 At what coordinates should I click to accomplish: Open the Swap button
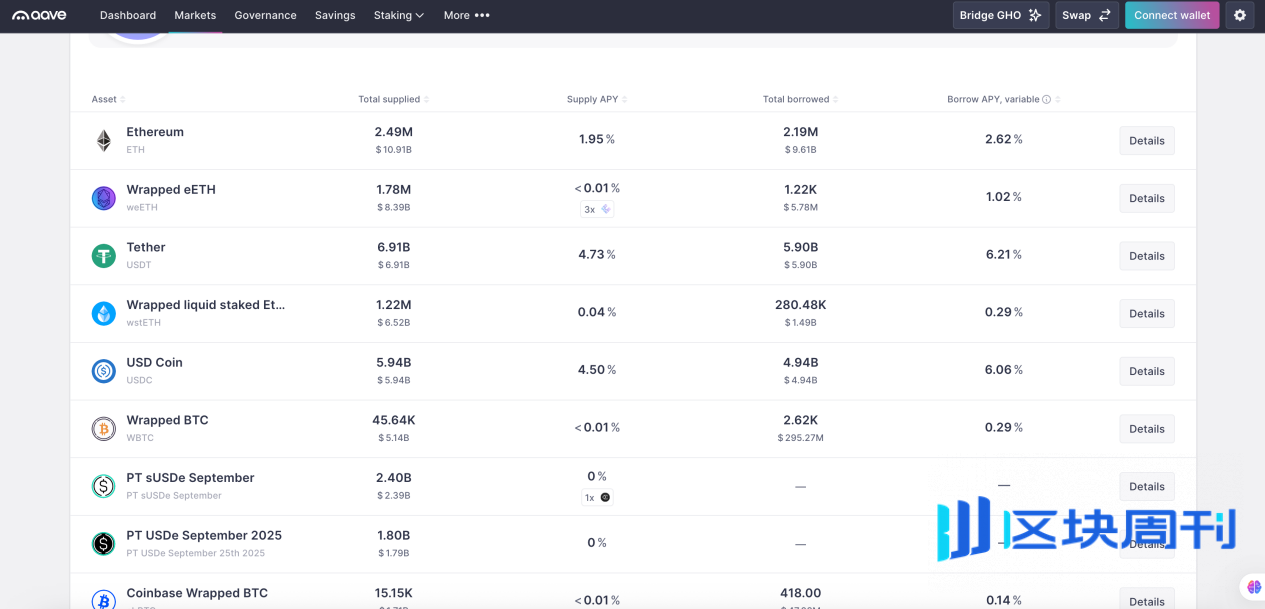click(1086, 15)
